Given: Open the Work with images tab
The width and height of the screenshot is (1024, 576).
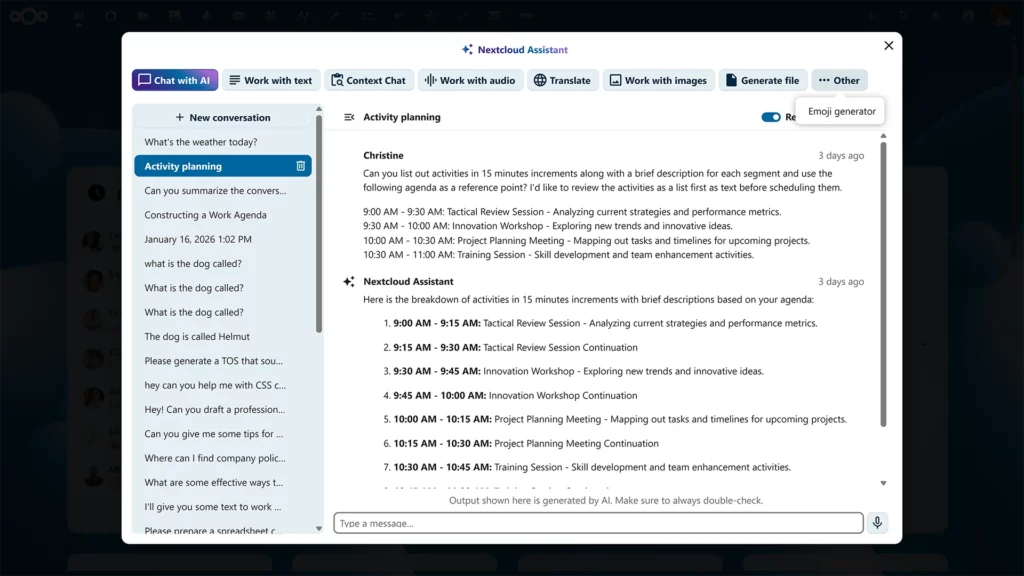Looking at the screenshot, I should point(657,80).
